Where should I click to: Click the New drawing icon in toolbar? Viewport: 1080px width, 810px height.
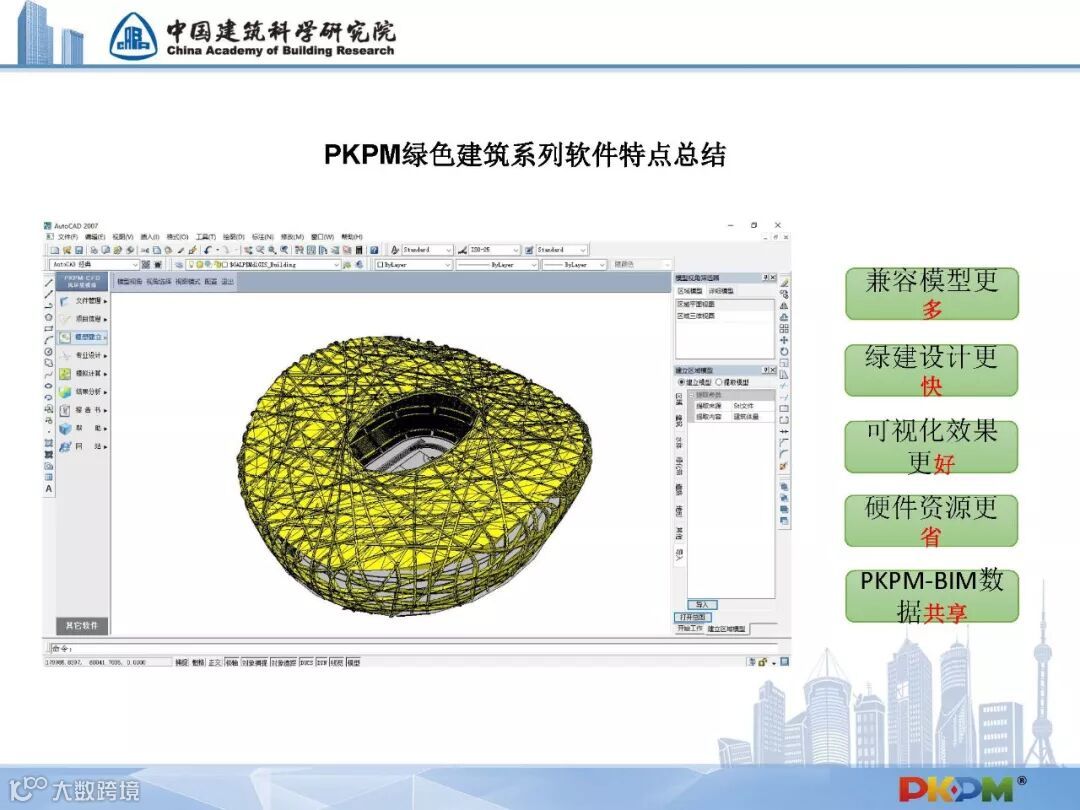pyautogui.click(x=54, y=250)
